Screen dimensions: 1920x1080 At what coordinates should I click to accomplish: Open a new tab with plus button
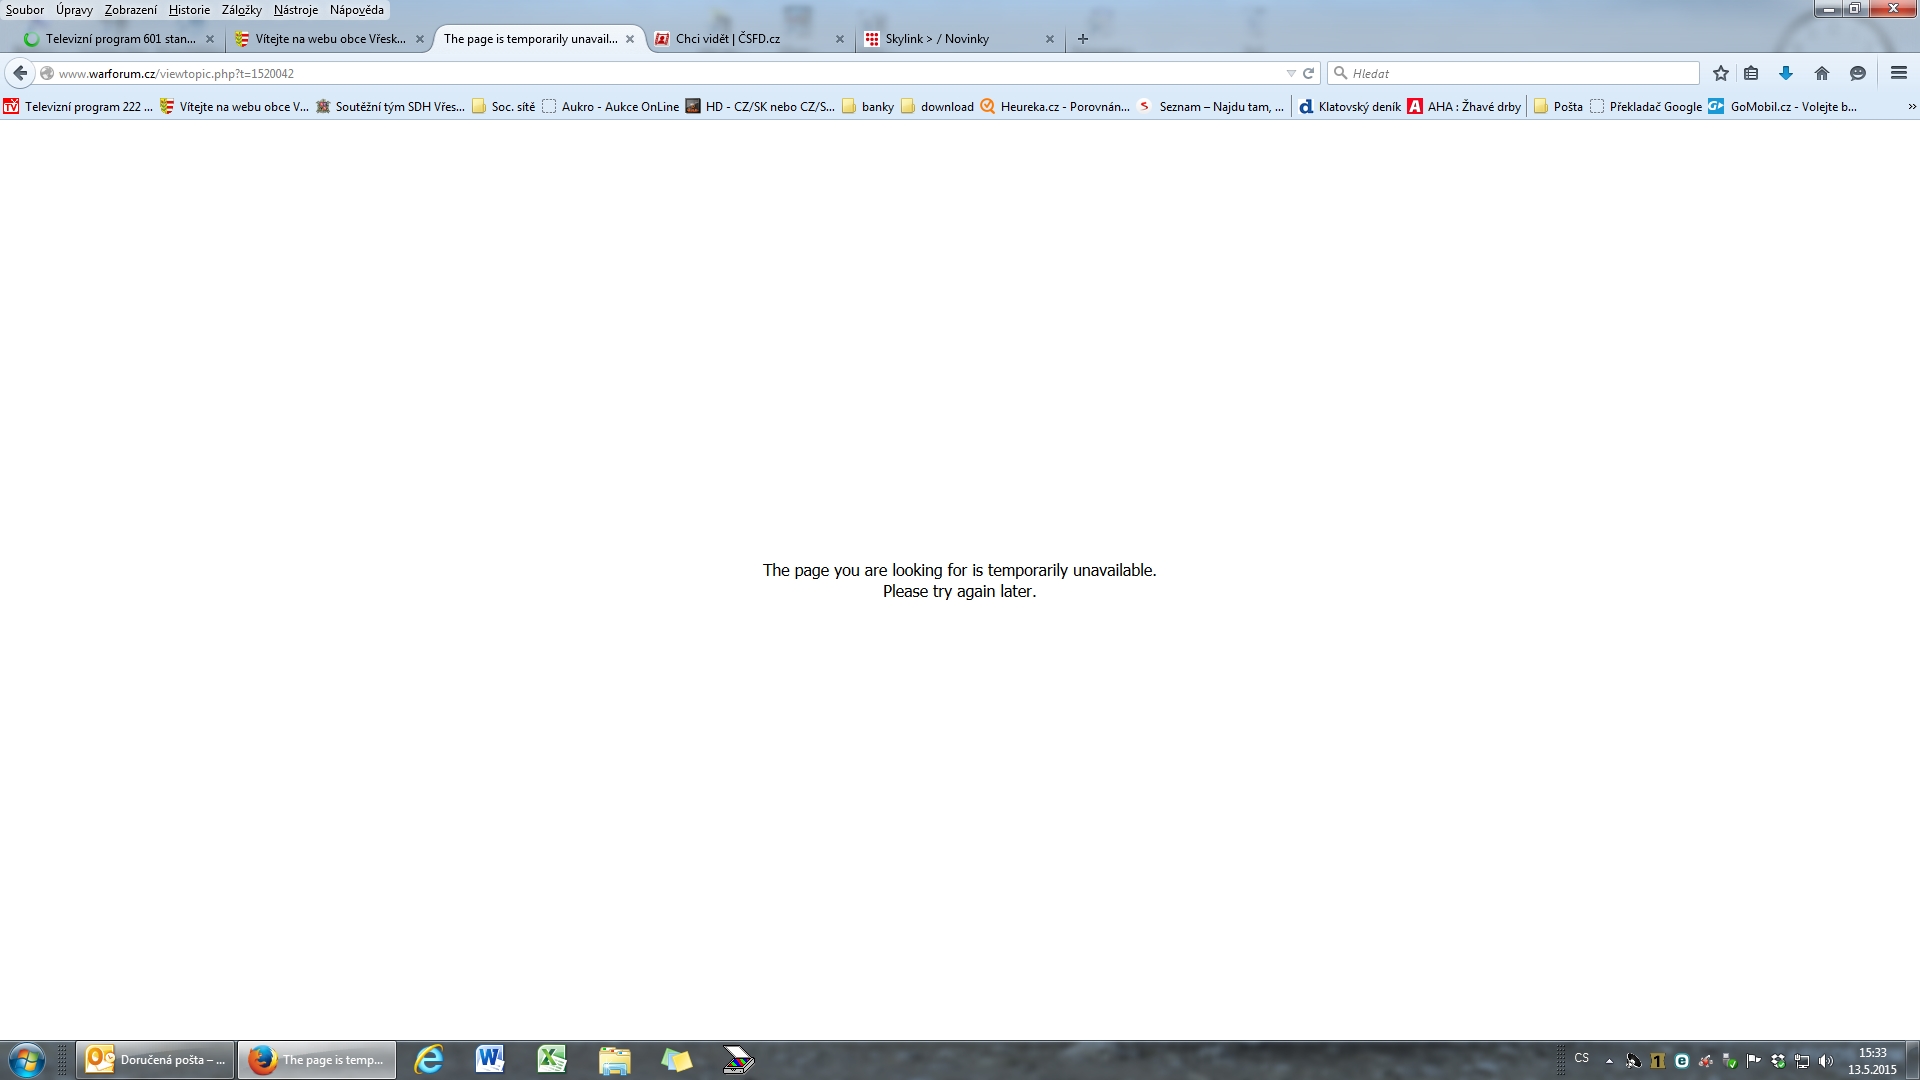pyautogui.click(x=1082, y=39)
